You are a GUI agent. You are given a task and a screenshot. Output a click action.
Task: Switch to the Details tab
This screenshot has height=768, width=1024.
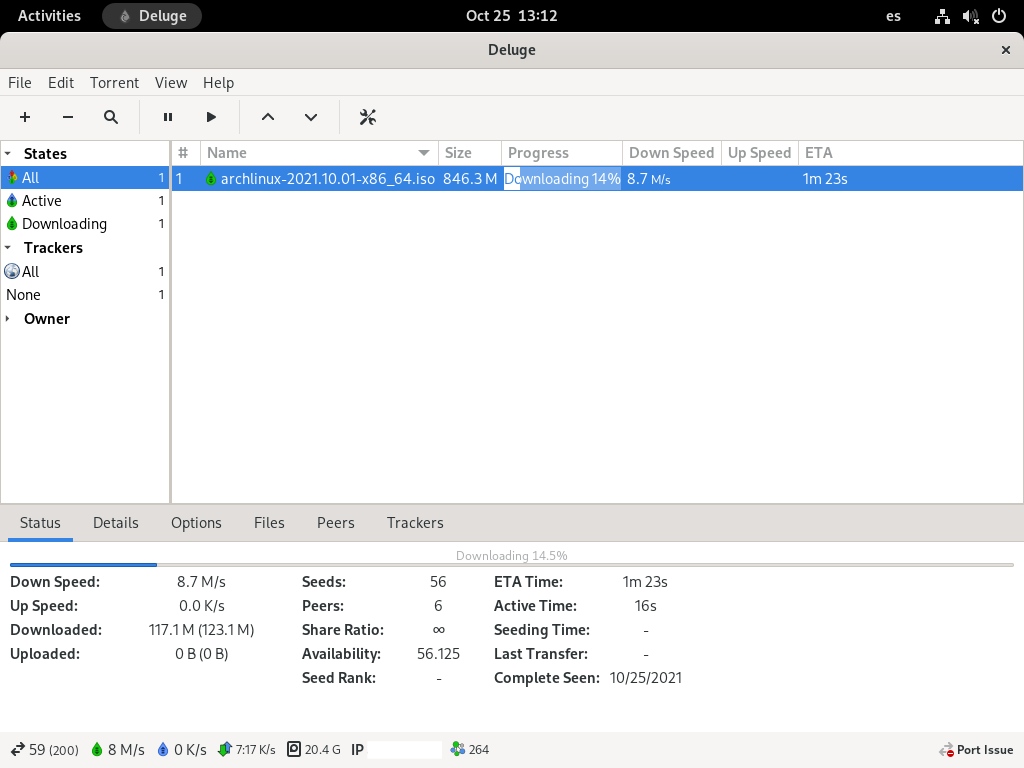click(116, 522)
